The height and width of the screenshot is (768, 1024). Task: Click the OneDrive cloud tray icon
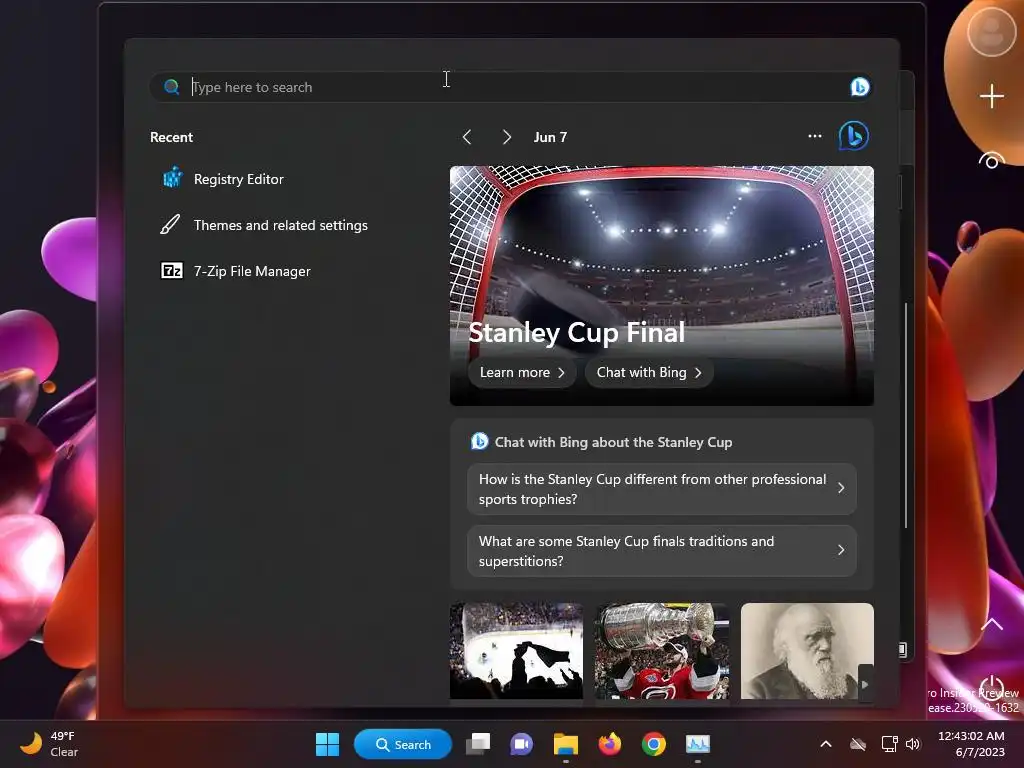[x=857, y=744]
